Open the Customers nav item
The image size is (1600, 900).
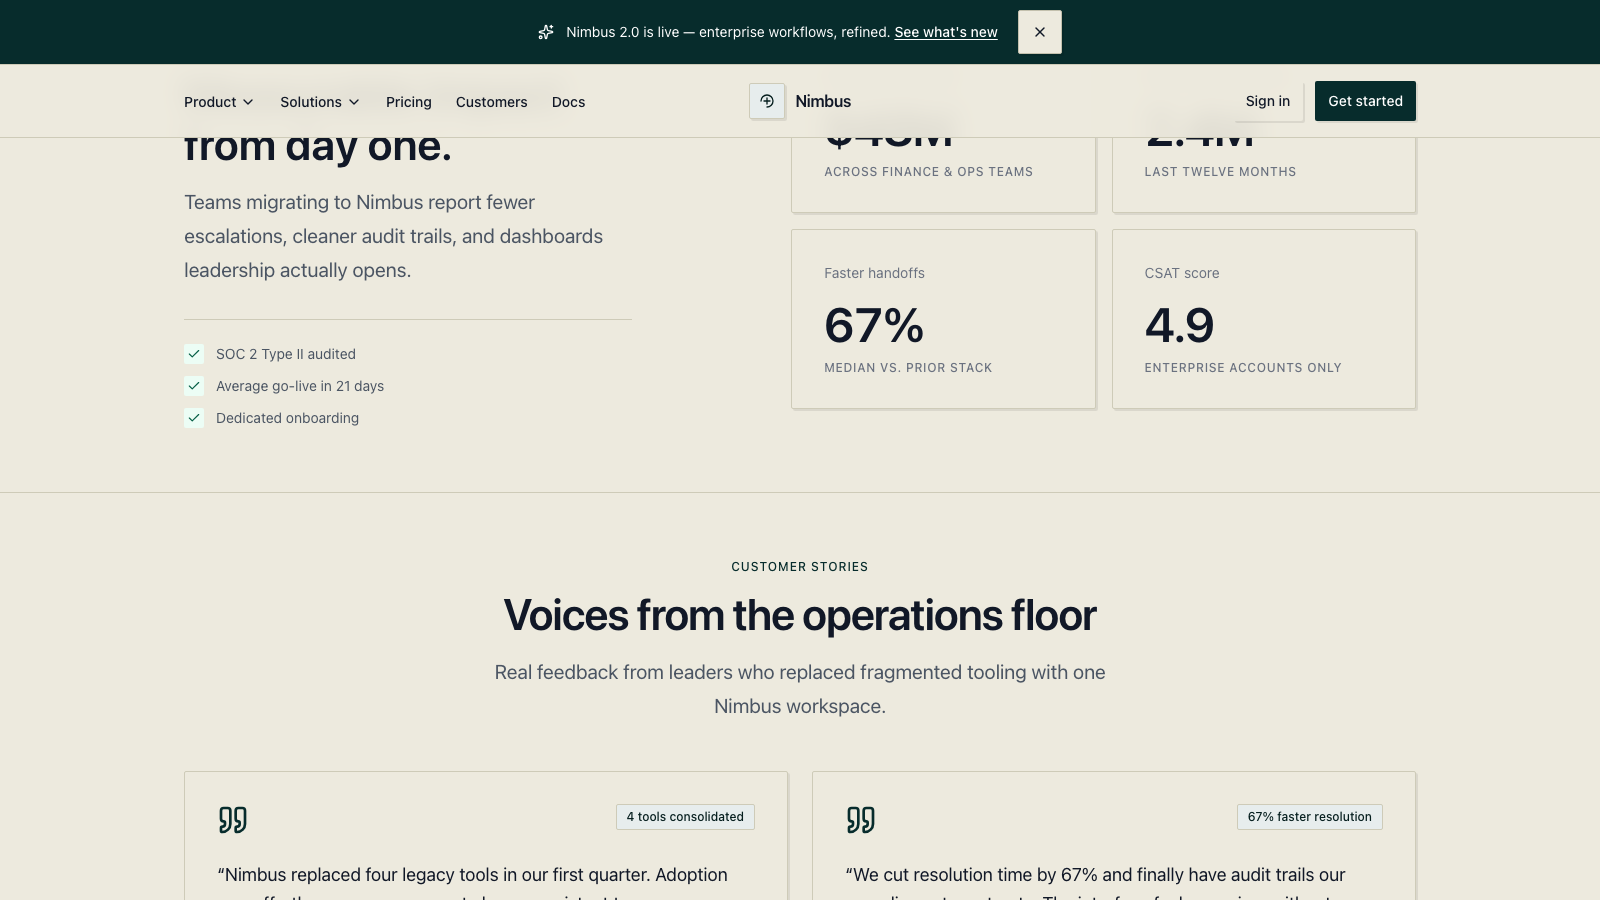[x=492, y=102]
